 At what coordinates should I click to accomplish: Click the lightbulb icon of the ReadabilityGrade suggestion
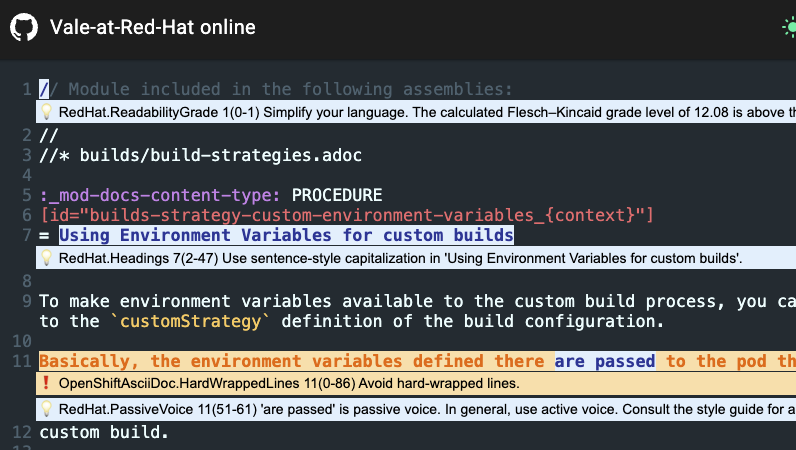click(x=46, y=112)
